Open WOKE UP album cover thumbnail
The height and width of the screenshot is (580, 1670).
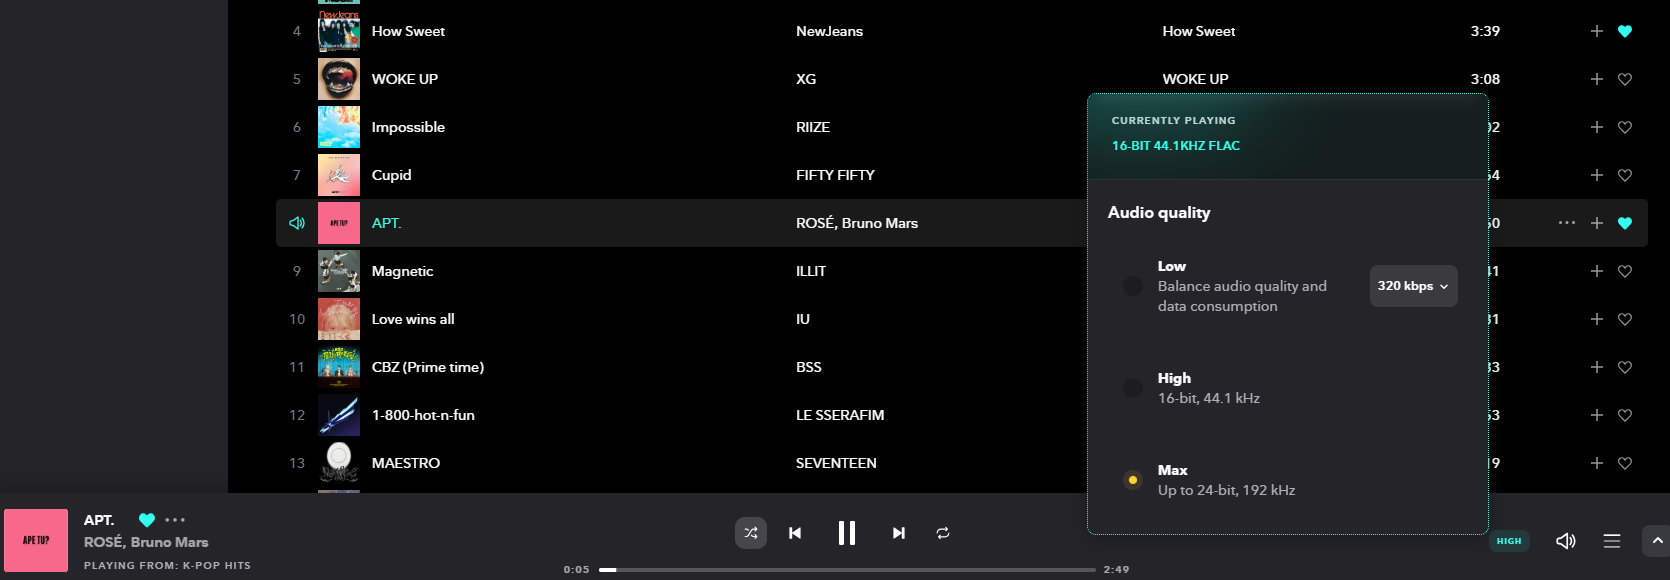pos(339,79)
